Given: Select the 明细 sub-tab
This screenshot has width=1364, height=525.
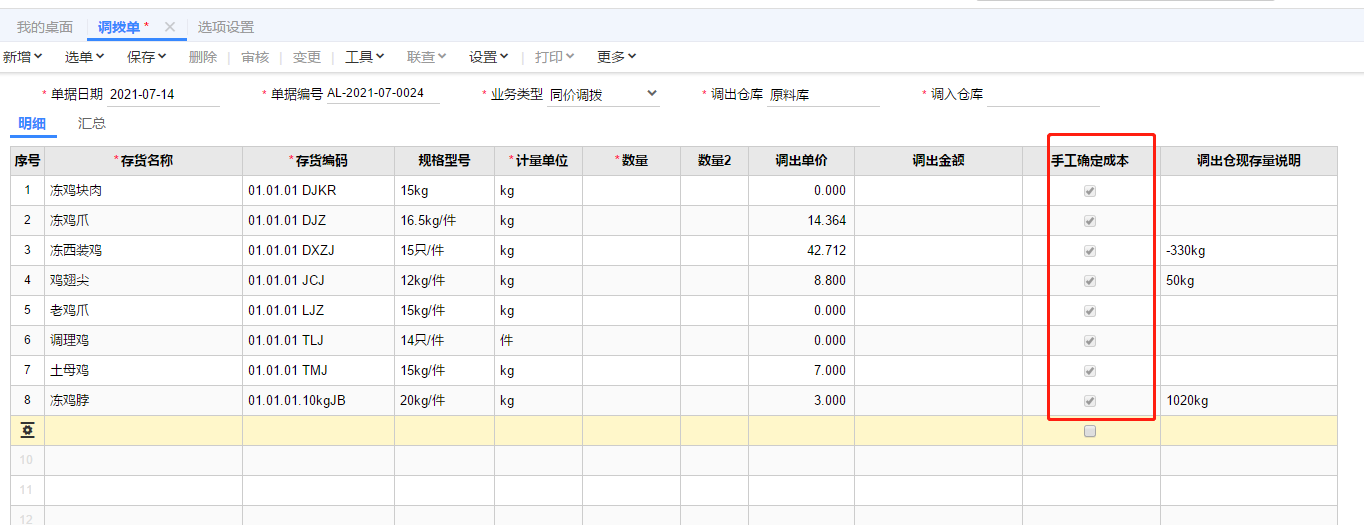Looking at the screenshot, I should 32,124.
